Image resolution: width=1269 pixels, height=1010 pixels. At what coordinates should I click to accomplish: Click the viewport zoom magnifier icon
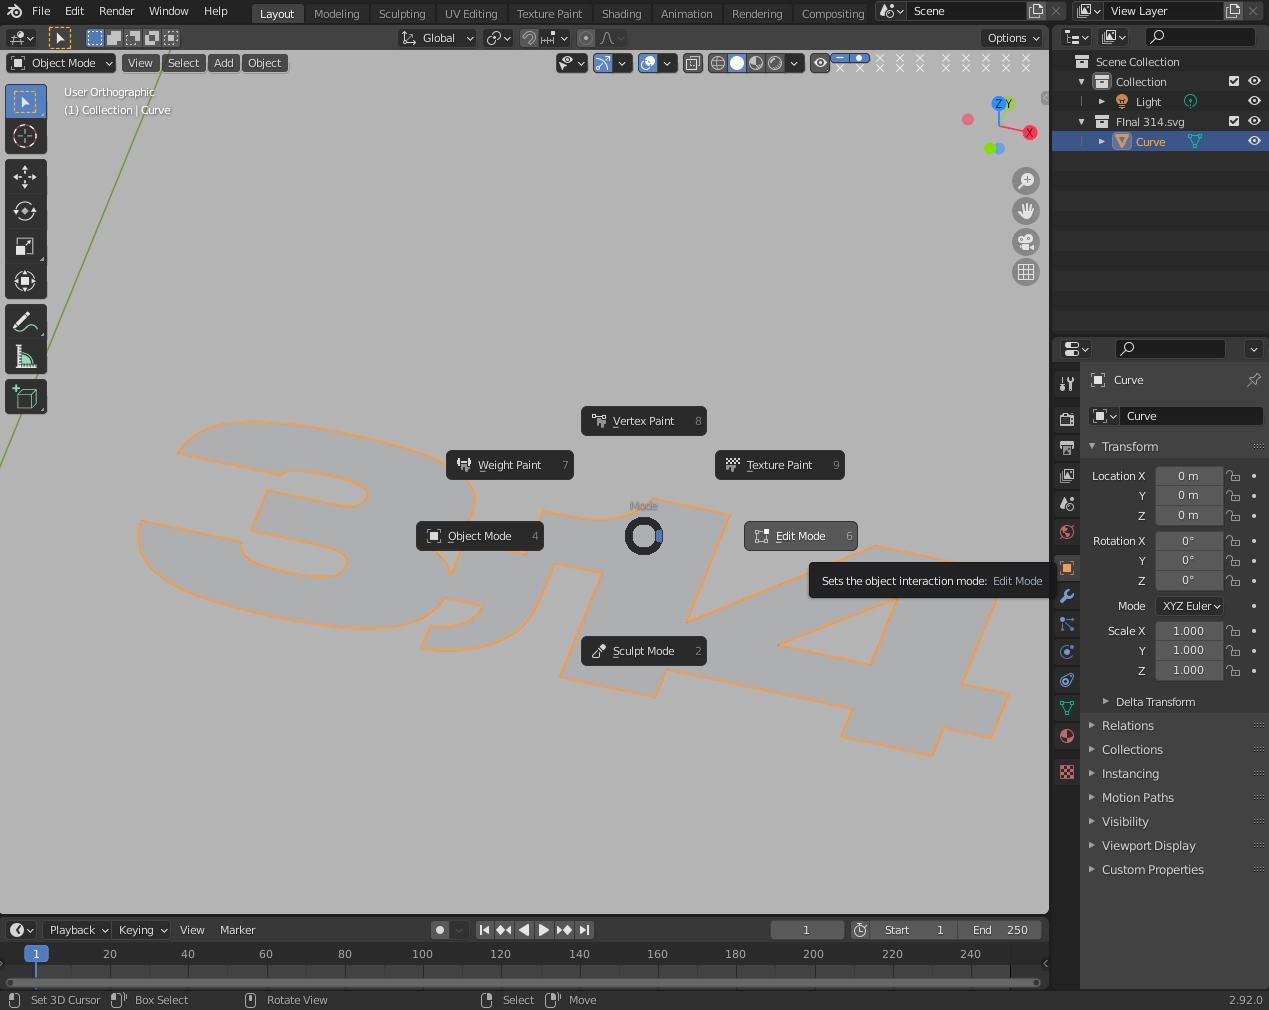coord(1026,181)
